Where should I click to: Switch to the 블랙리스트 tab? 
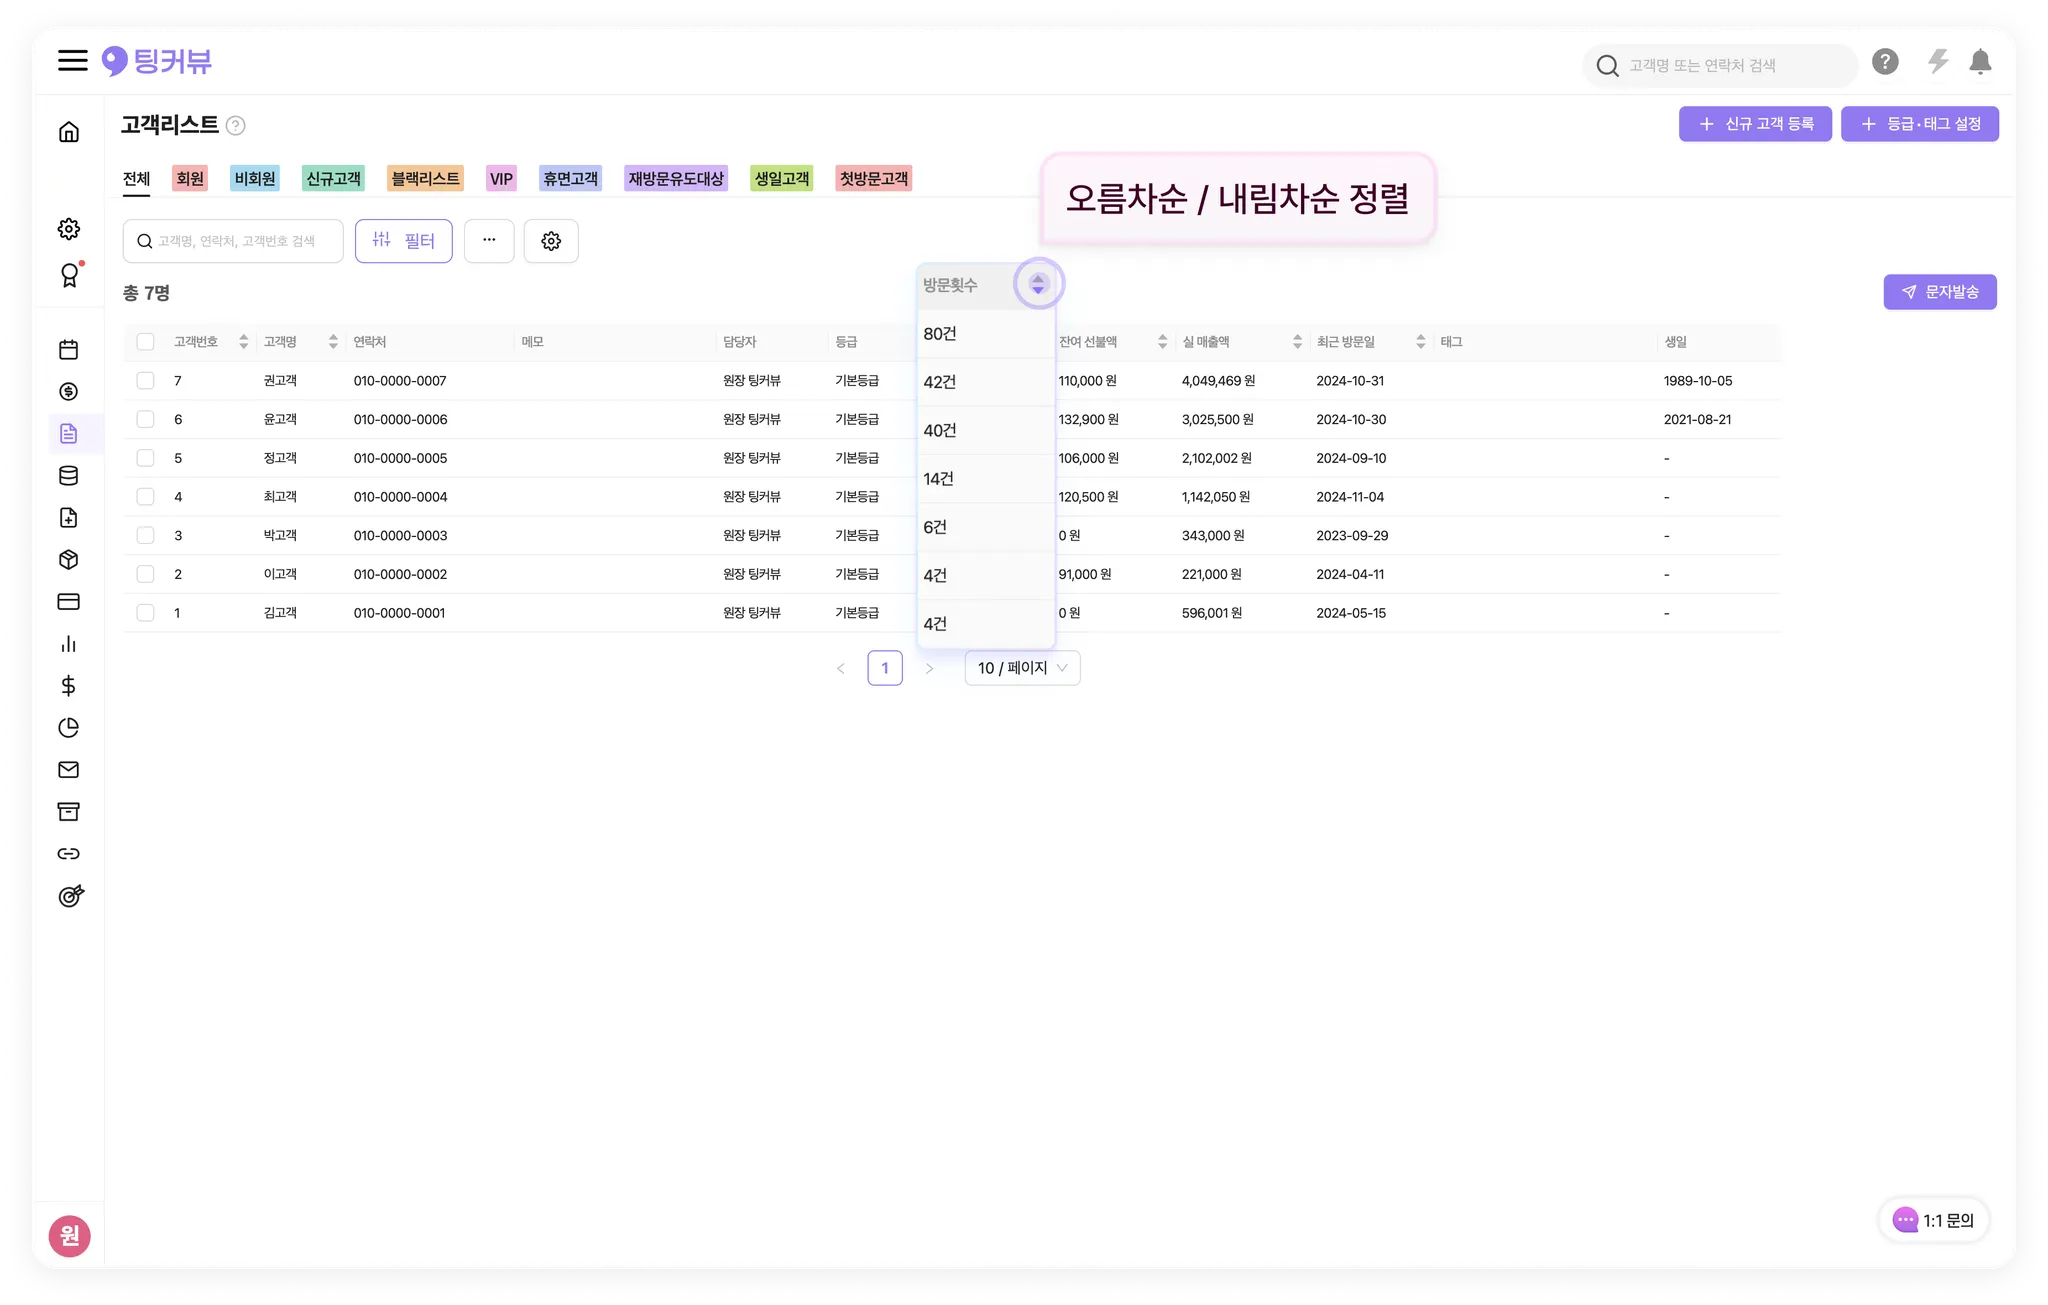pyautogui.click(x=425, y=179)
